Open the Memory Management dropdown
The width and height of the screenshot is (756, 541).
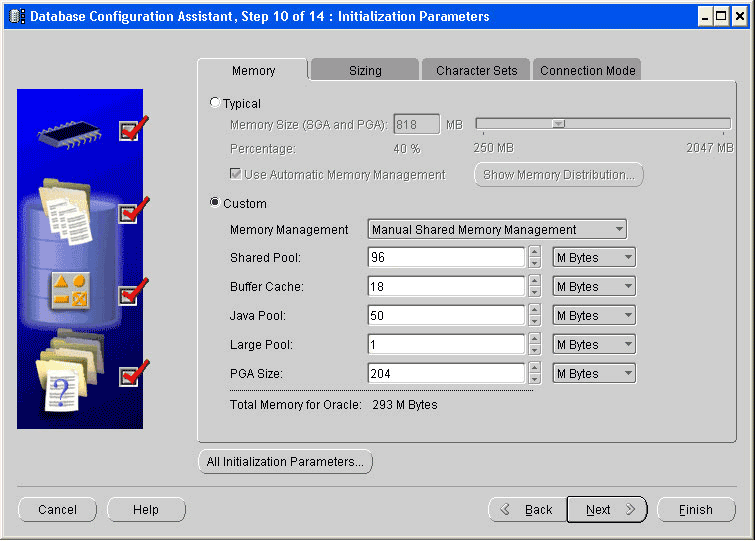coord(497,230)
